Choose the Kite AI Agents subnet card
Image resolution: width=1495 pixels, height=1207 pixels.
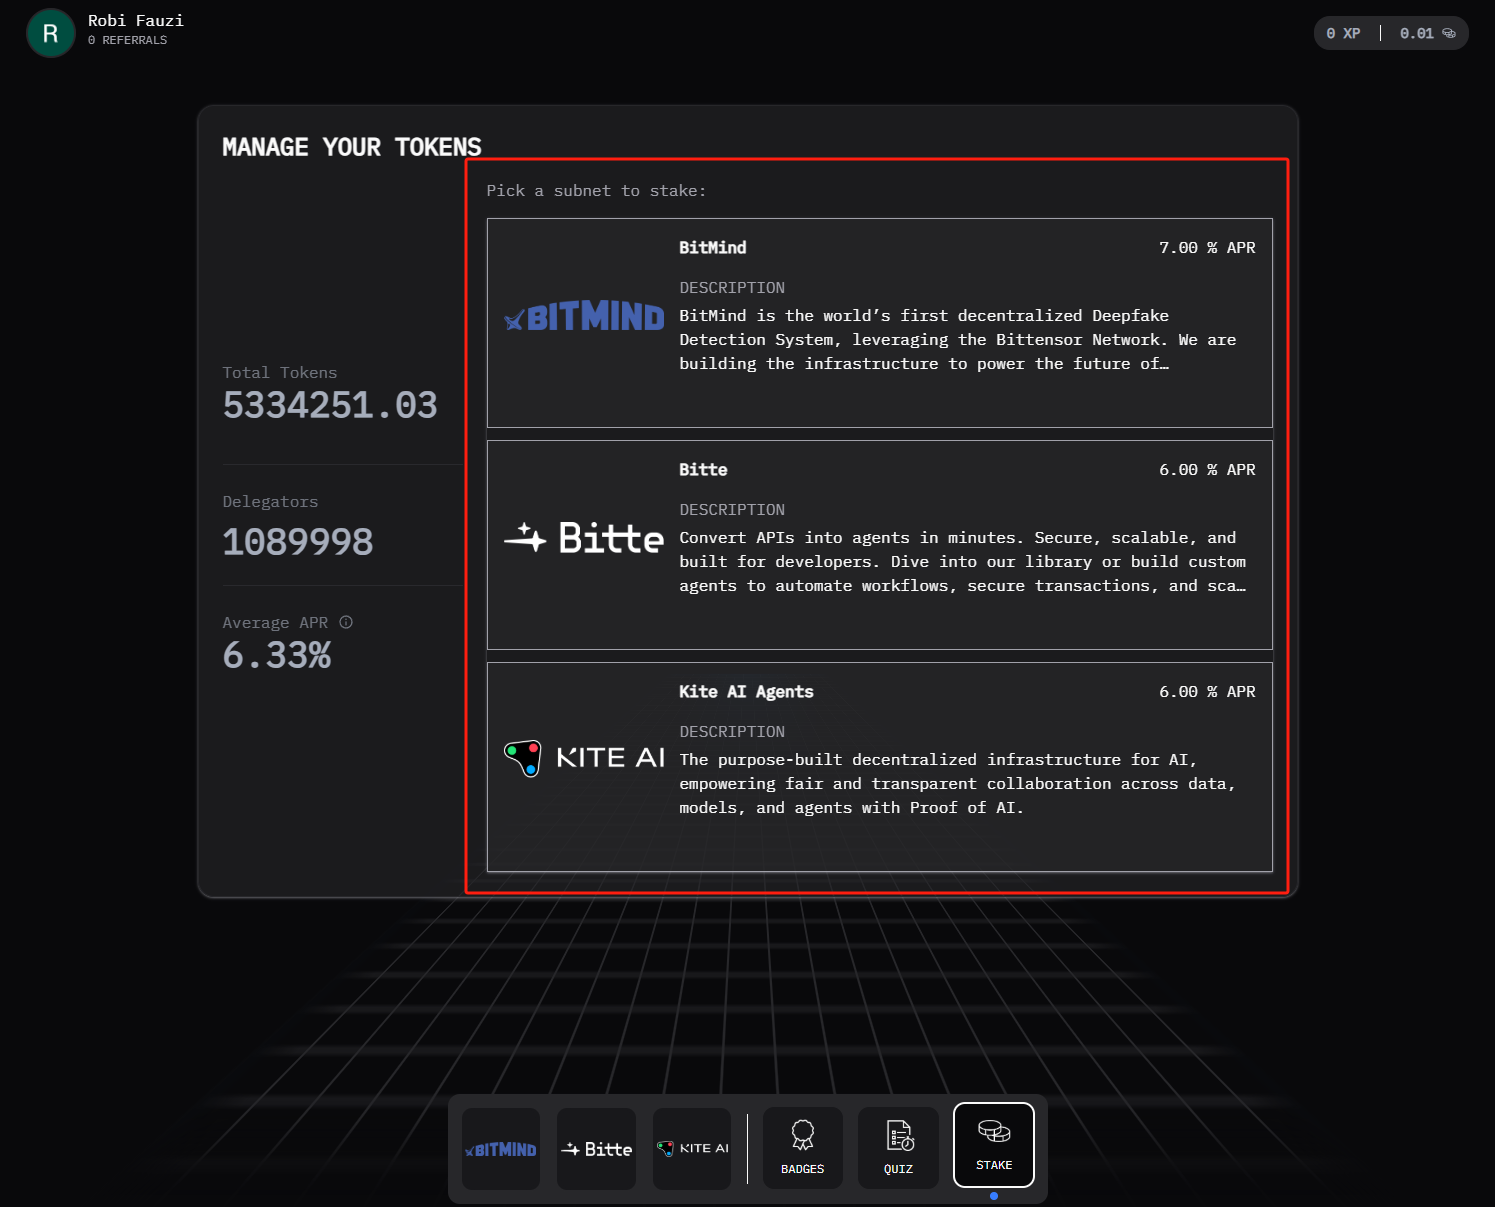point(880,766)
